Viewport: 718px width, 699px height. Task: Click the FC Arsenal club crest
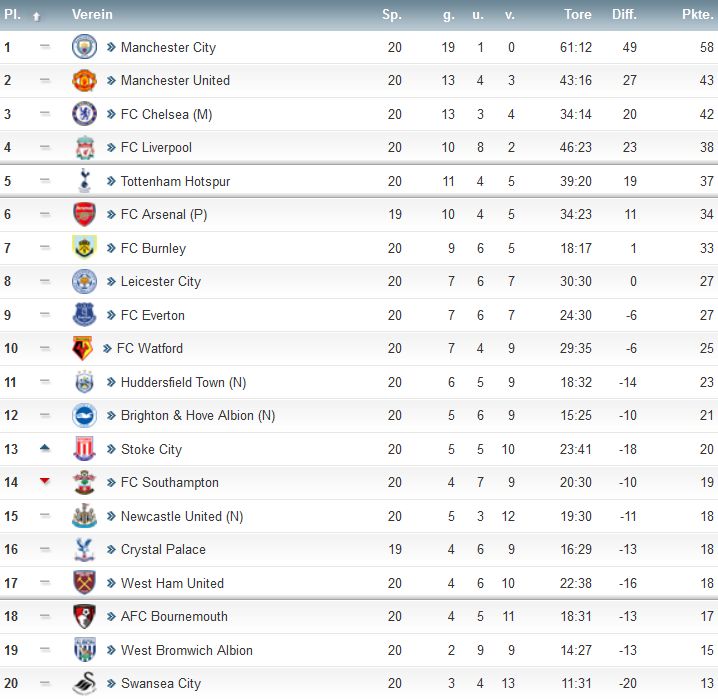[84, 214]
